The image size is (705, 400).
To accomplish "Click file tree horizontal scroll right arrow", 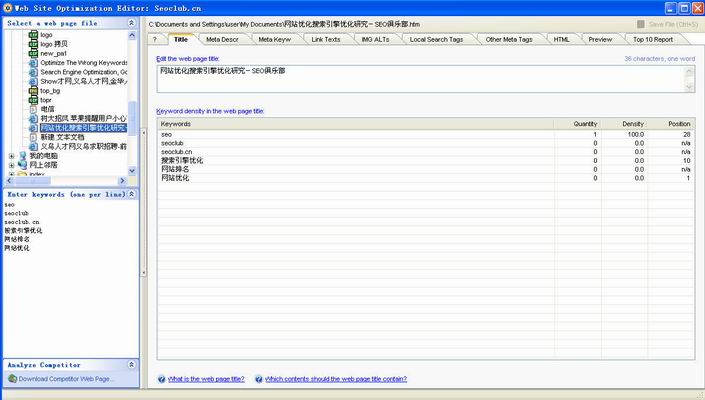I will [122, 181].
